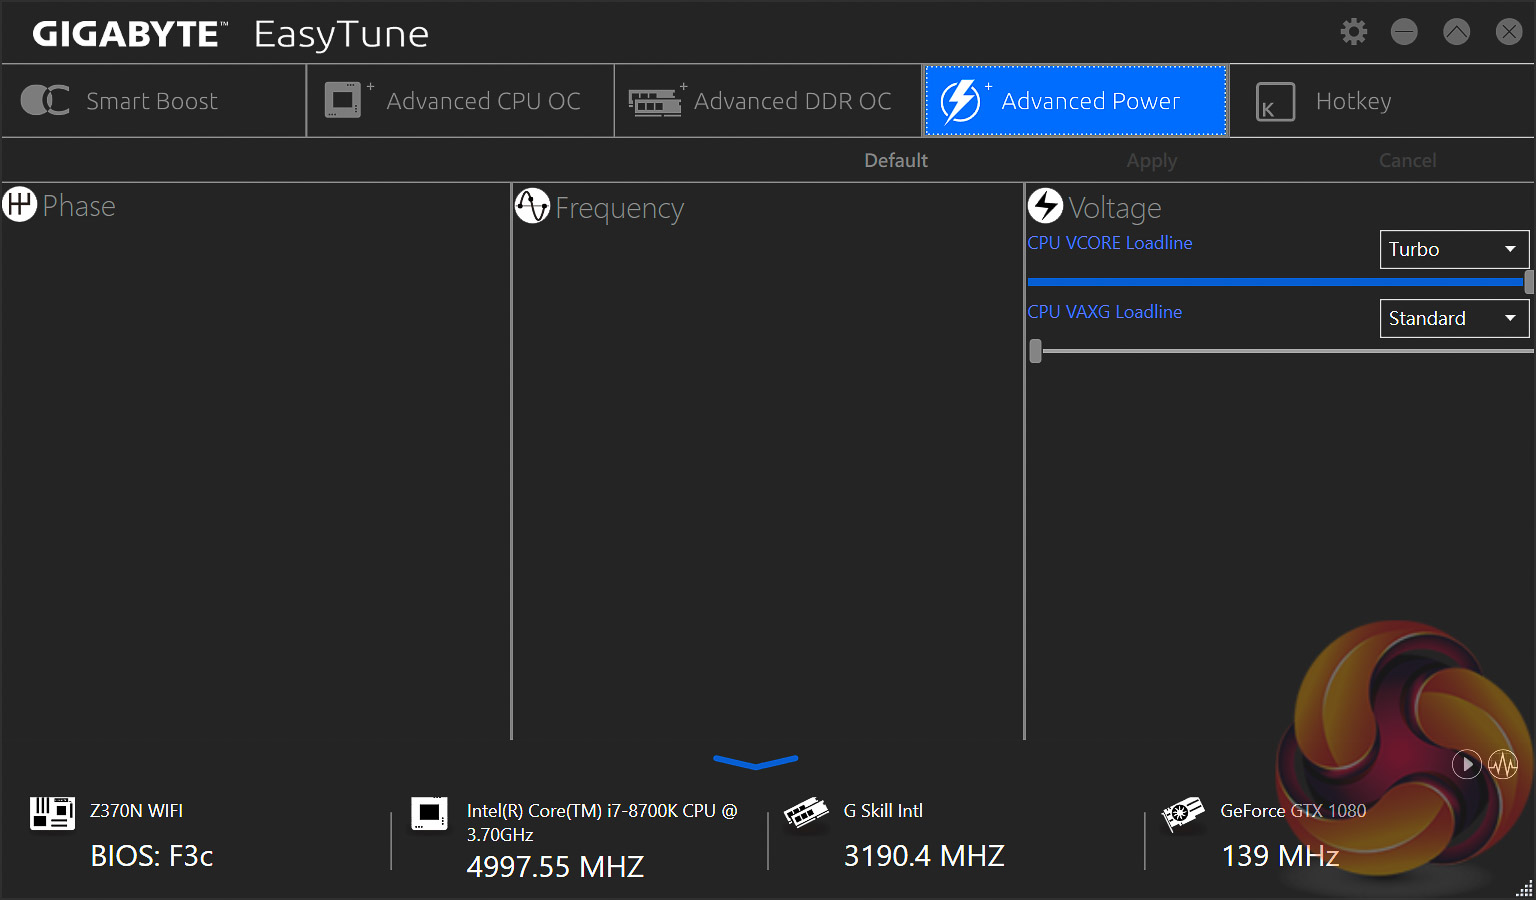
Task: Click the CPU VCORE Loadline label
Action: [x=1110, y=243]
